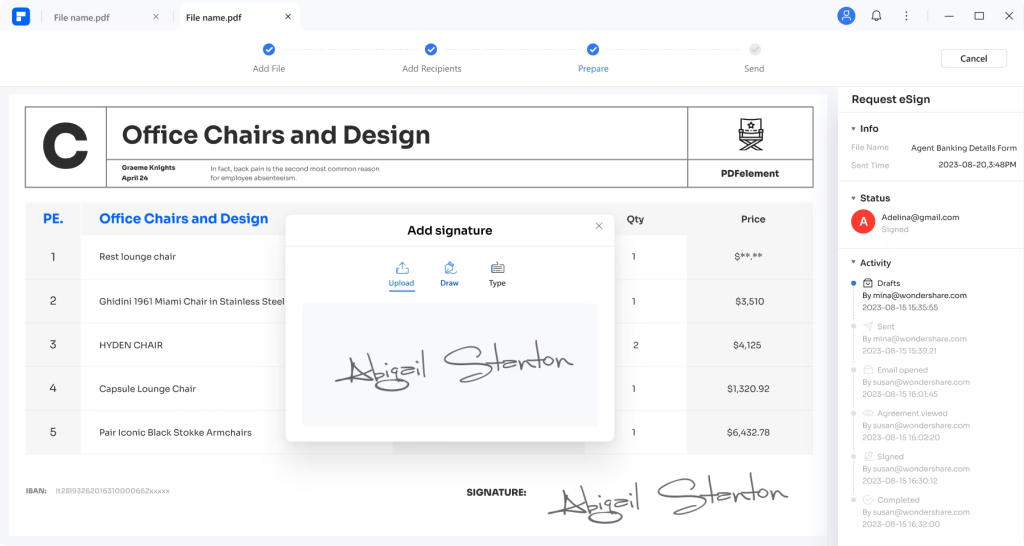
Task: Click the Send step indicator
Action: click(754, 49)
